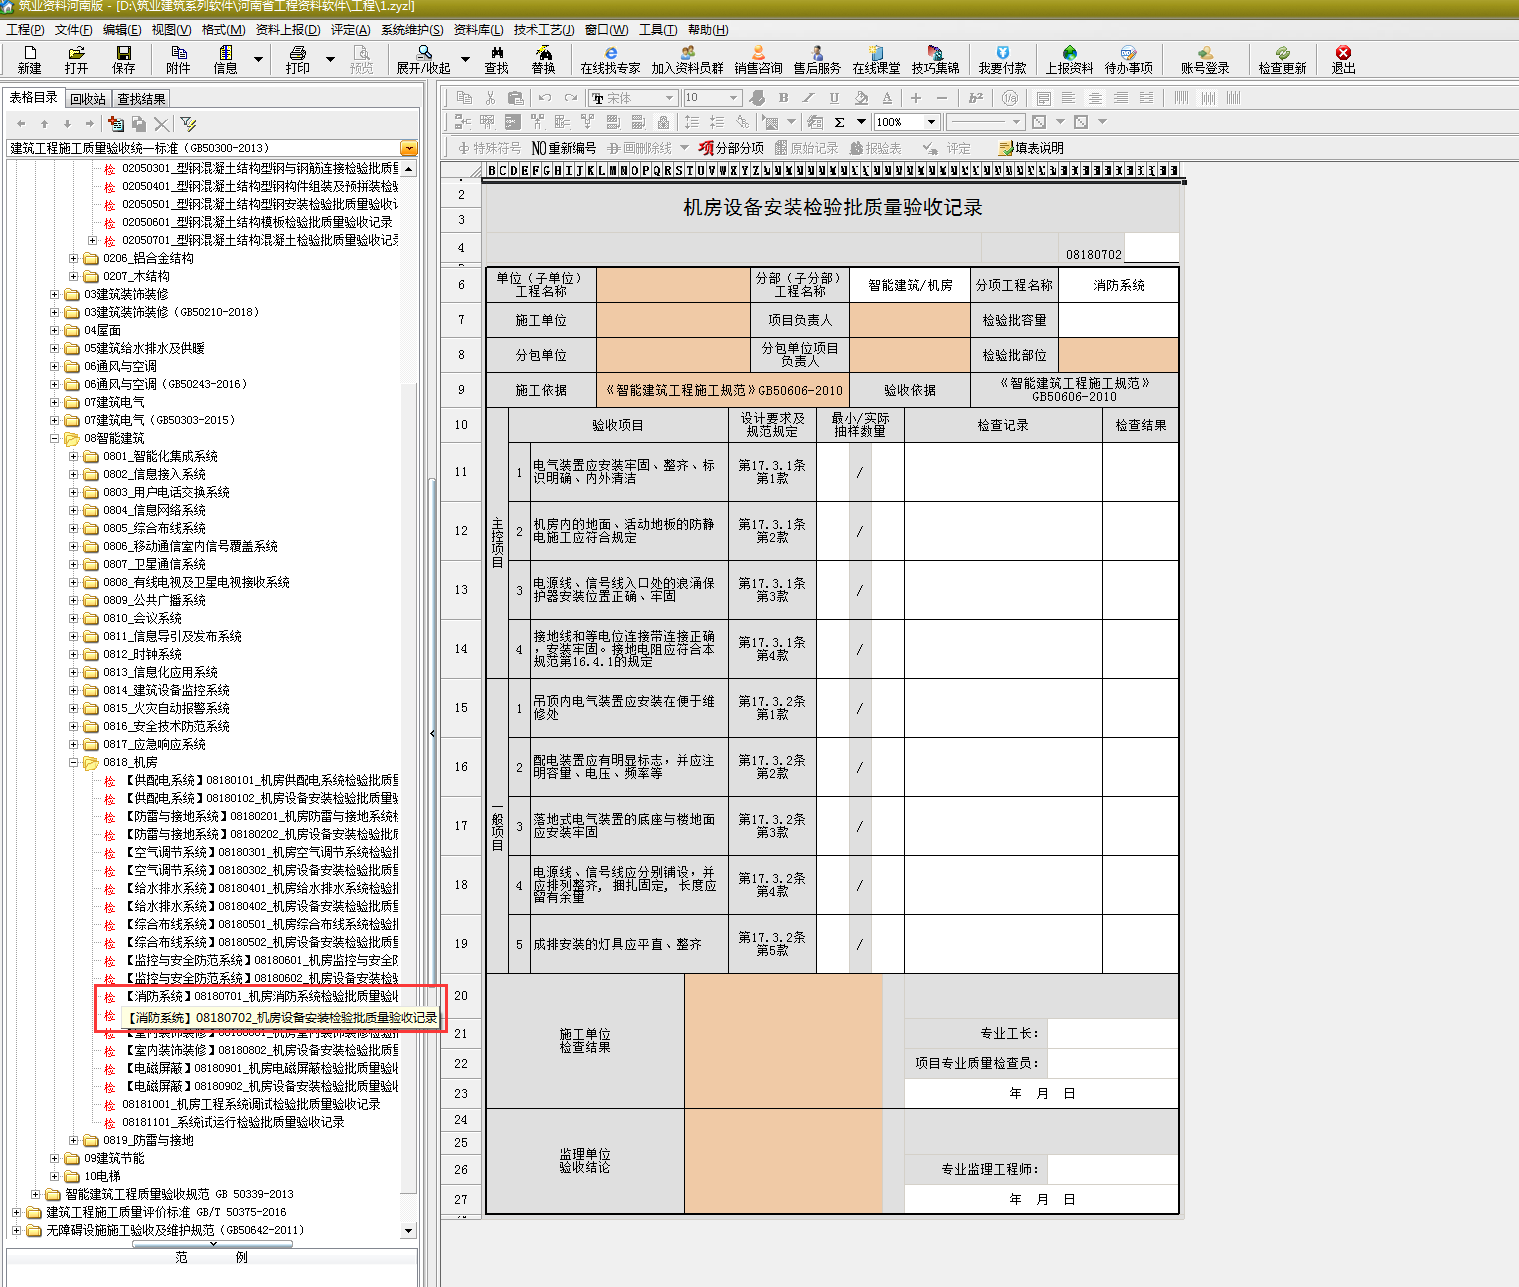Viewport: 1519px width, 1287px height.
Task: Select 08181101_系统试运行检验批质量验收记录
Action: tap(233, 1122)
